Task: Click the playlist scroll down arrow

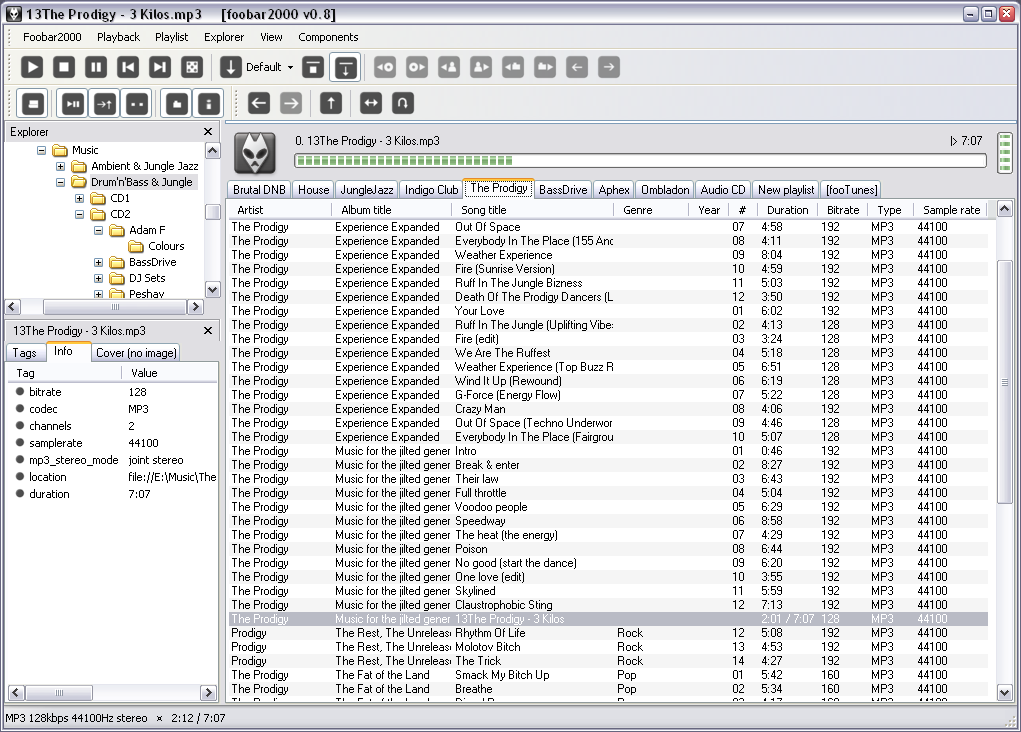Action: pyautogui.click(x=1005, y=692)
